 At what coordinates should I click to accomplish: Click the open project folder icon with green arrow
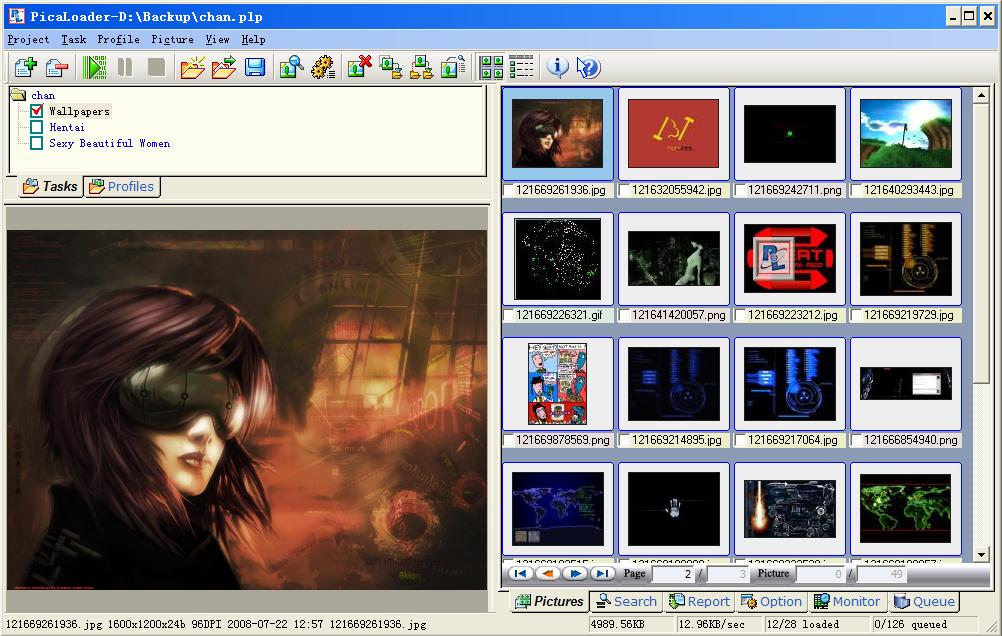(224, 67)
